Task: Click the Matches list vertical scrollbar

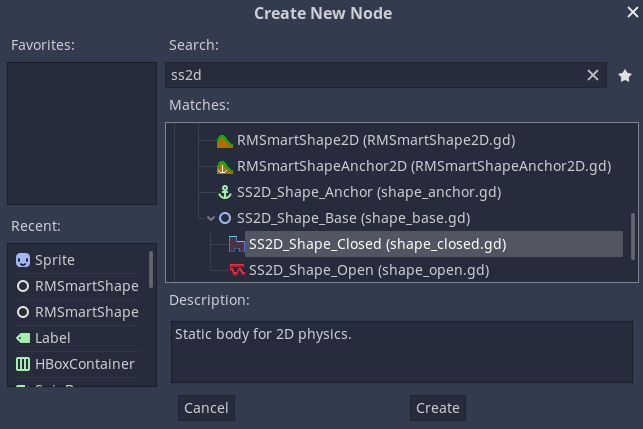Action: [x=631, y=238]
